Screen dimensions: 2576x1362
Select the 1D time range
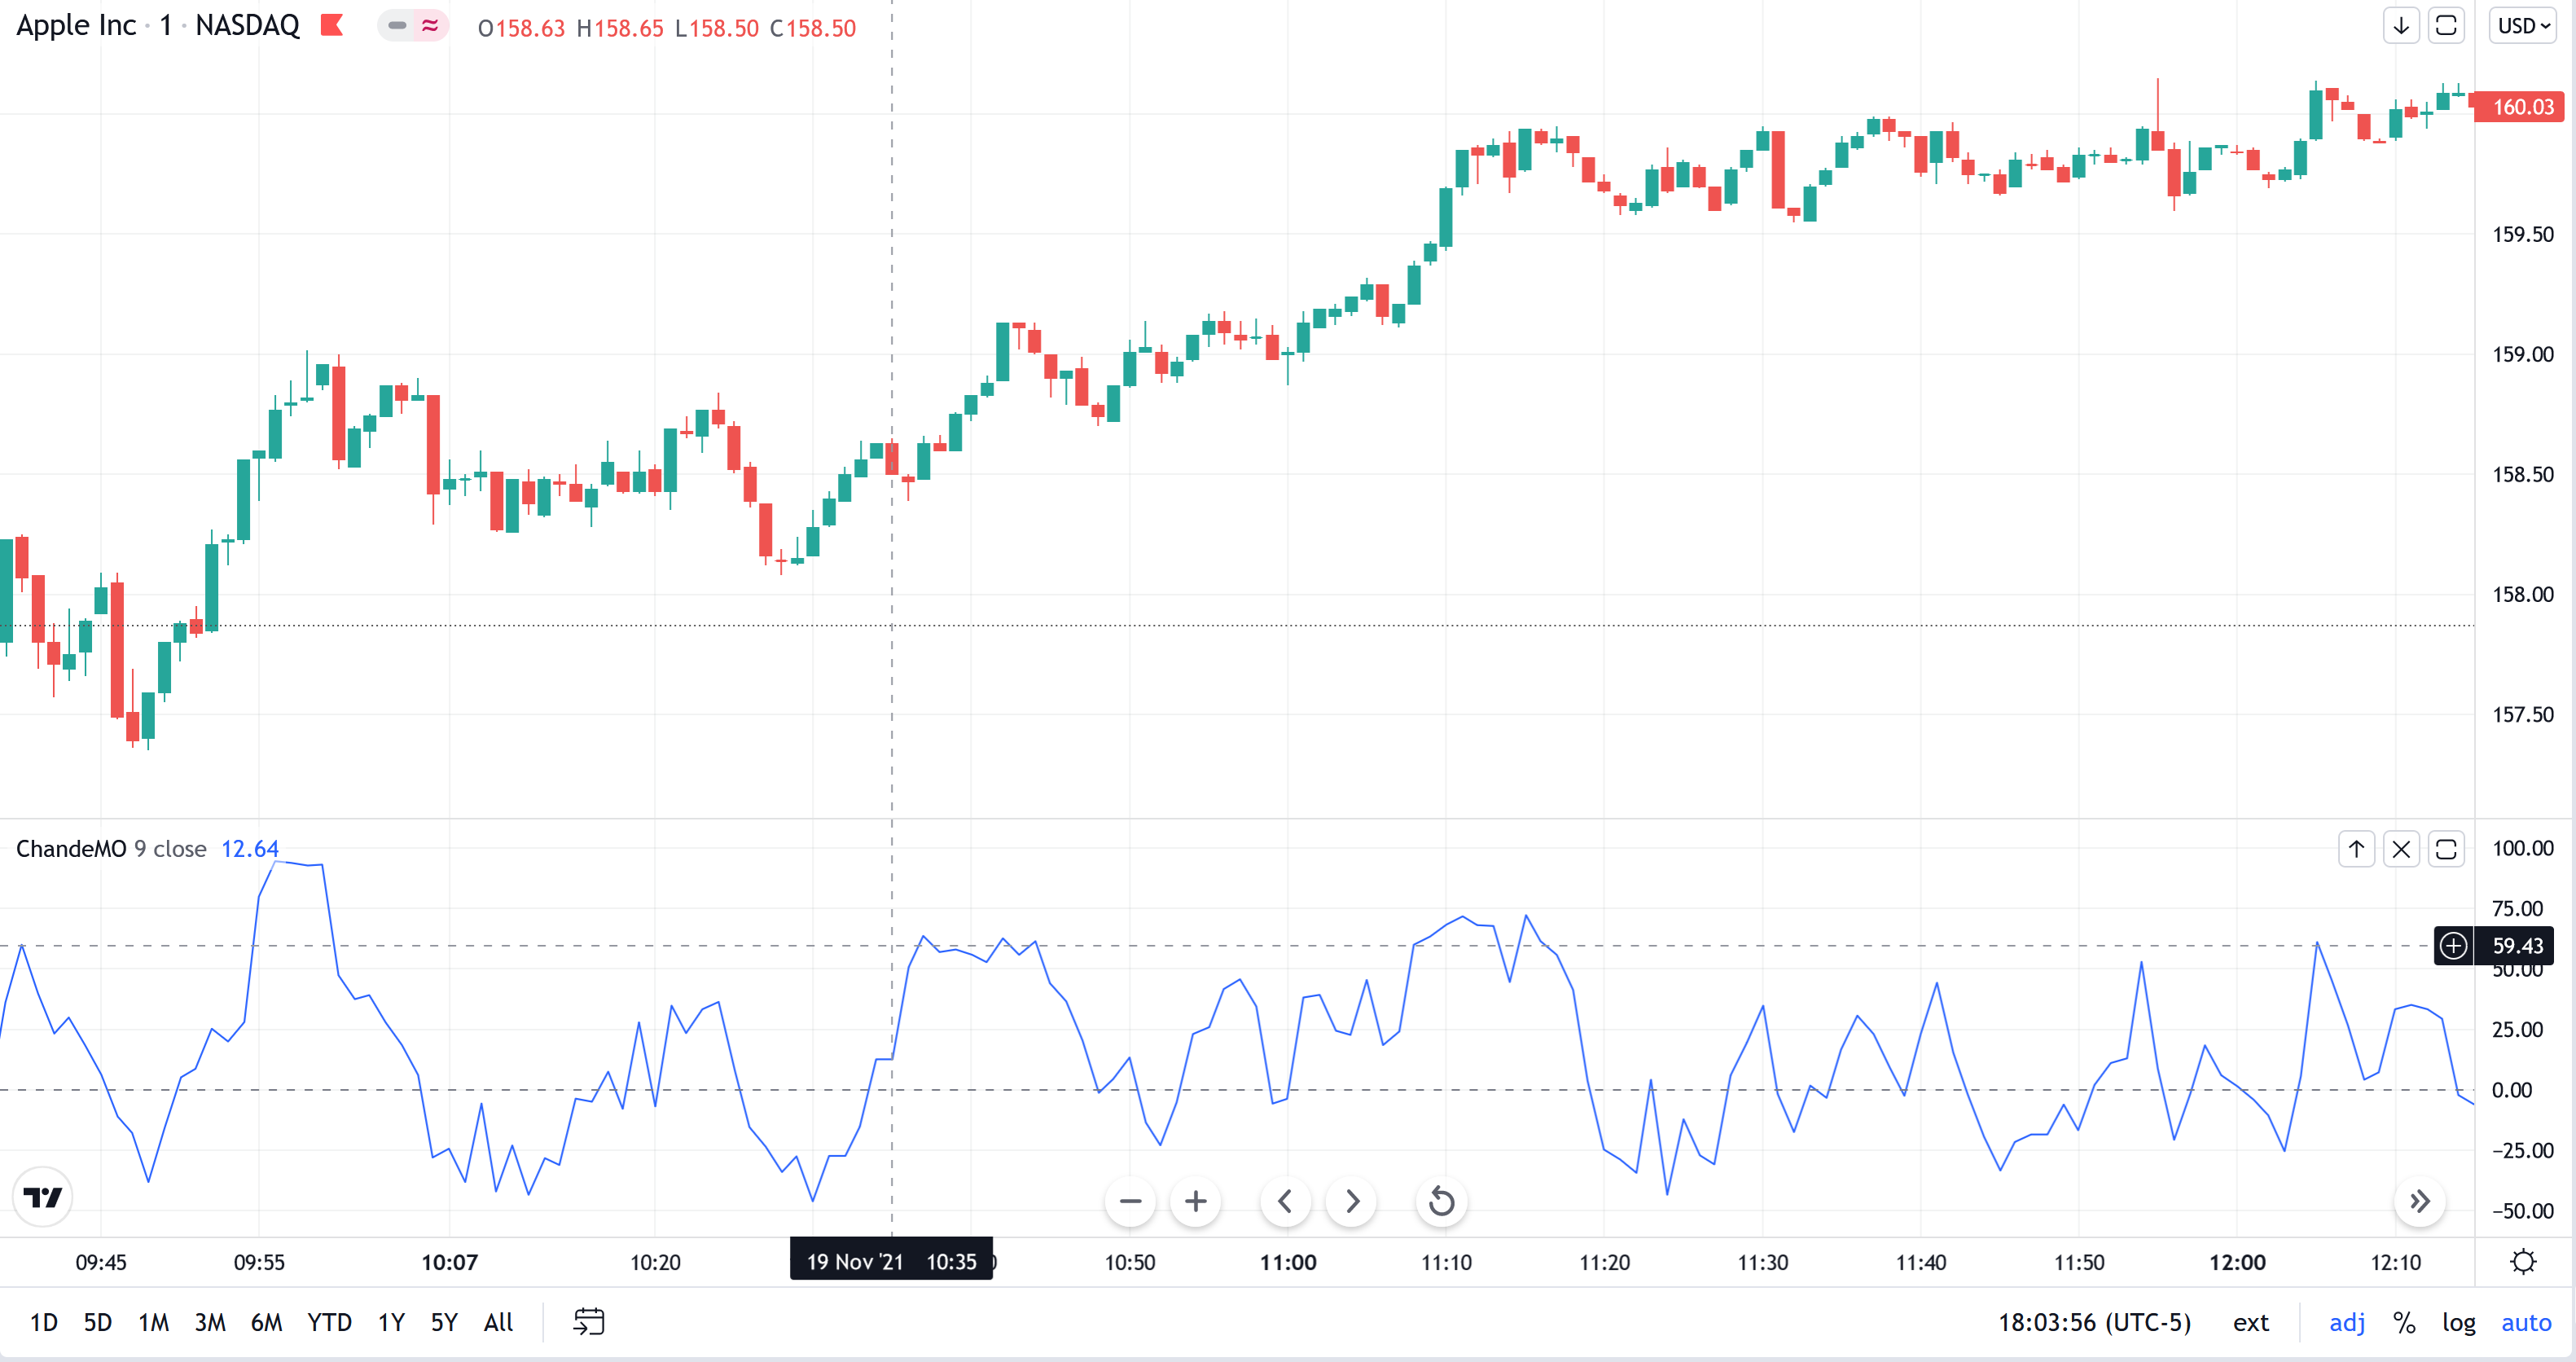coord(43,1323)
